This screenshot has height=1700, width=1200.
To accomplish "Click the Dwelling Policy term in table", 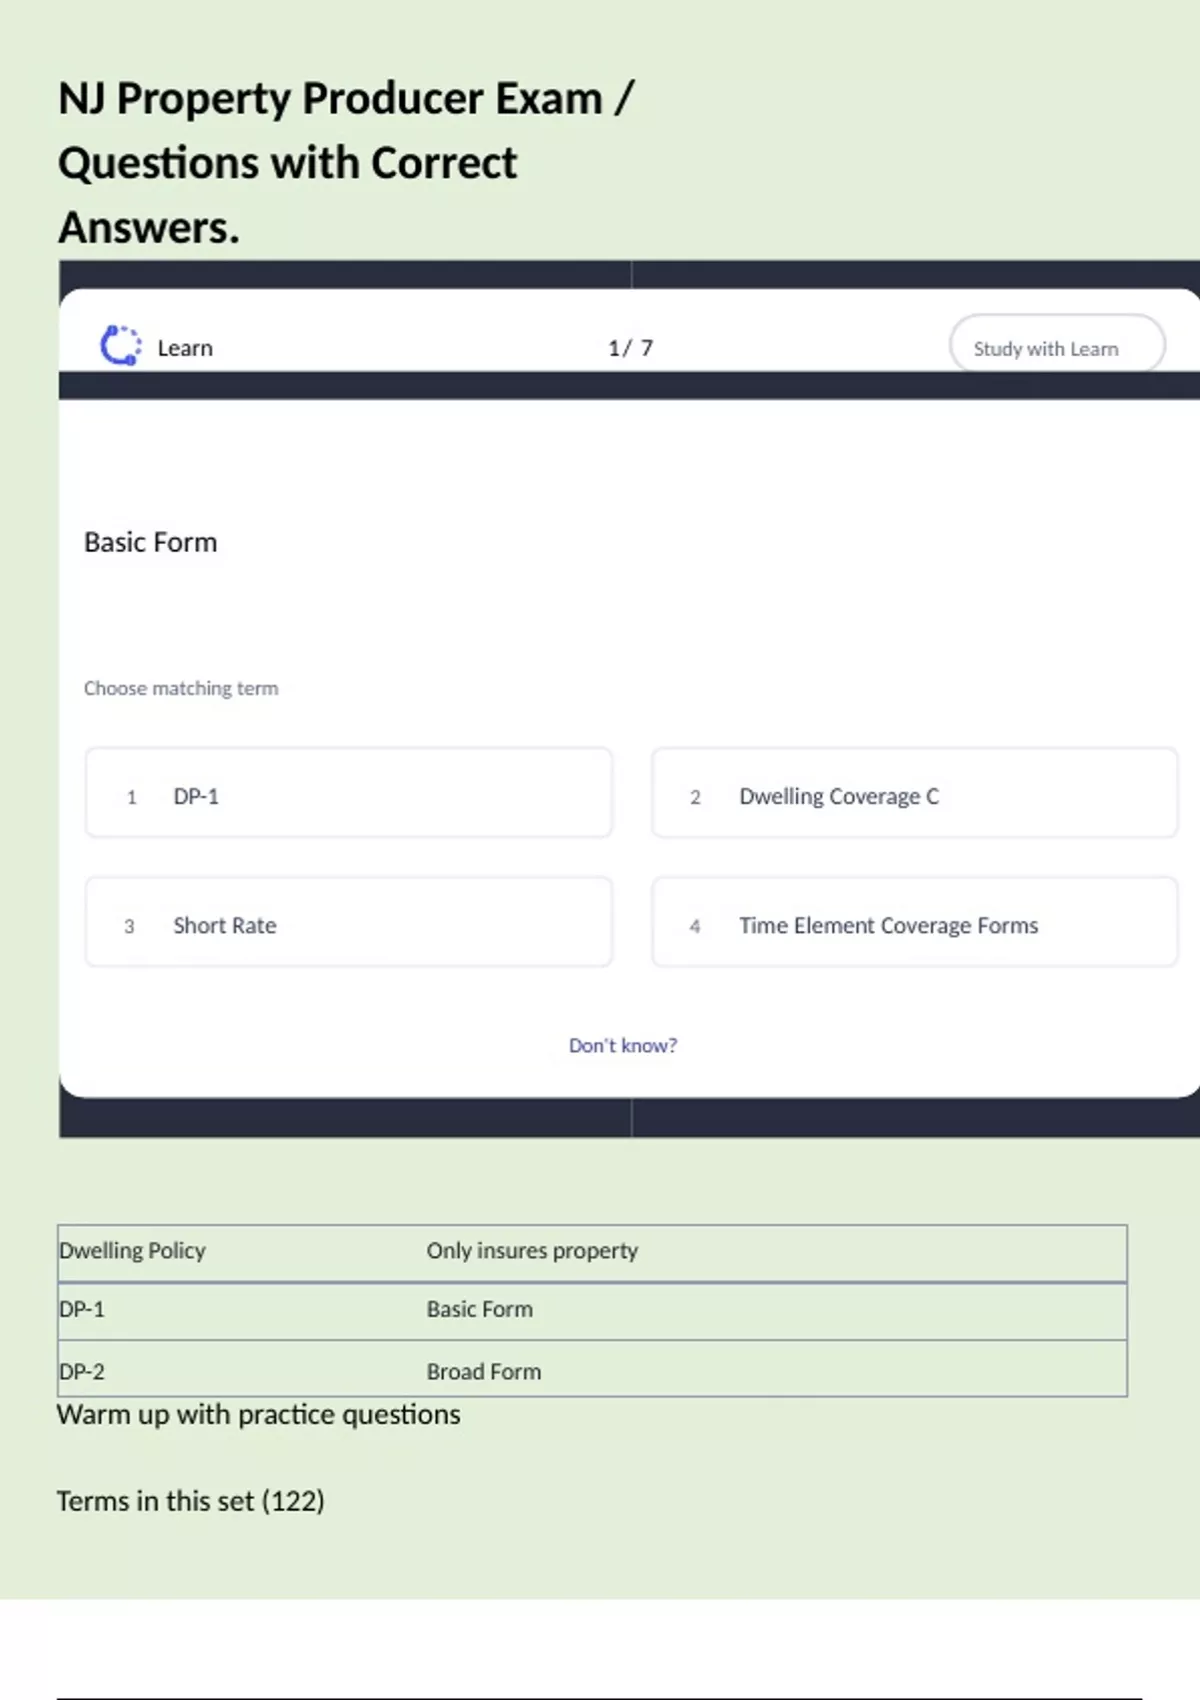I will (x=132, y=1251).
